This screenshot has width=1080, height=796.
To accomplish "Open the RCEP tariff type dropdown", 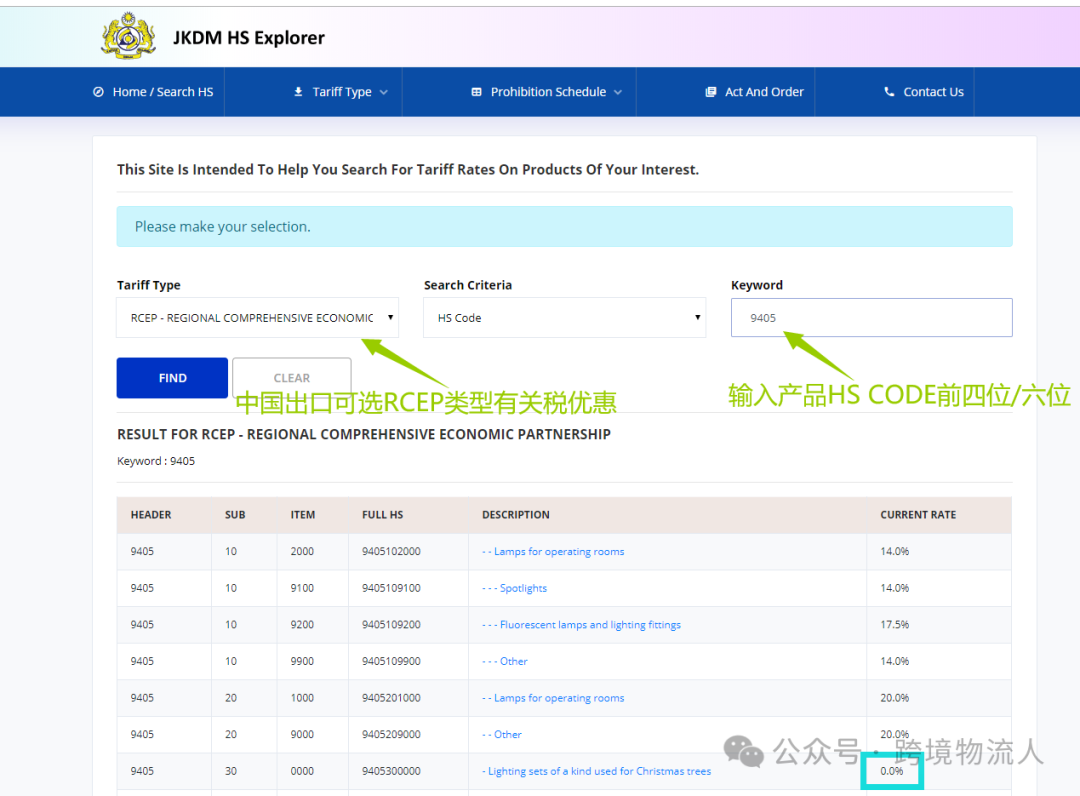I will [x=258, y=317].
